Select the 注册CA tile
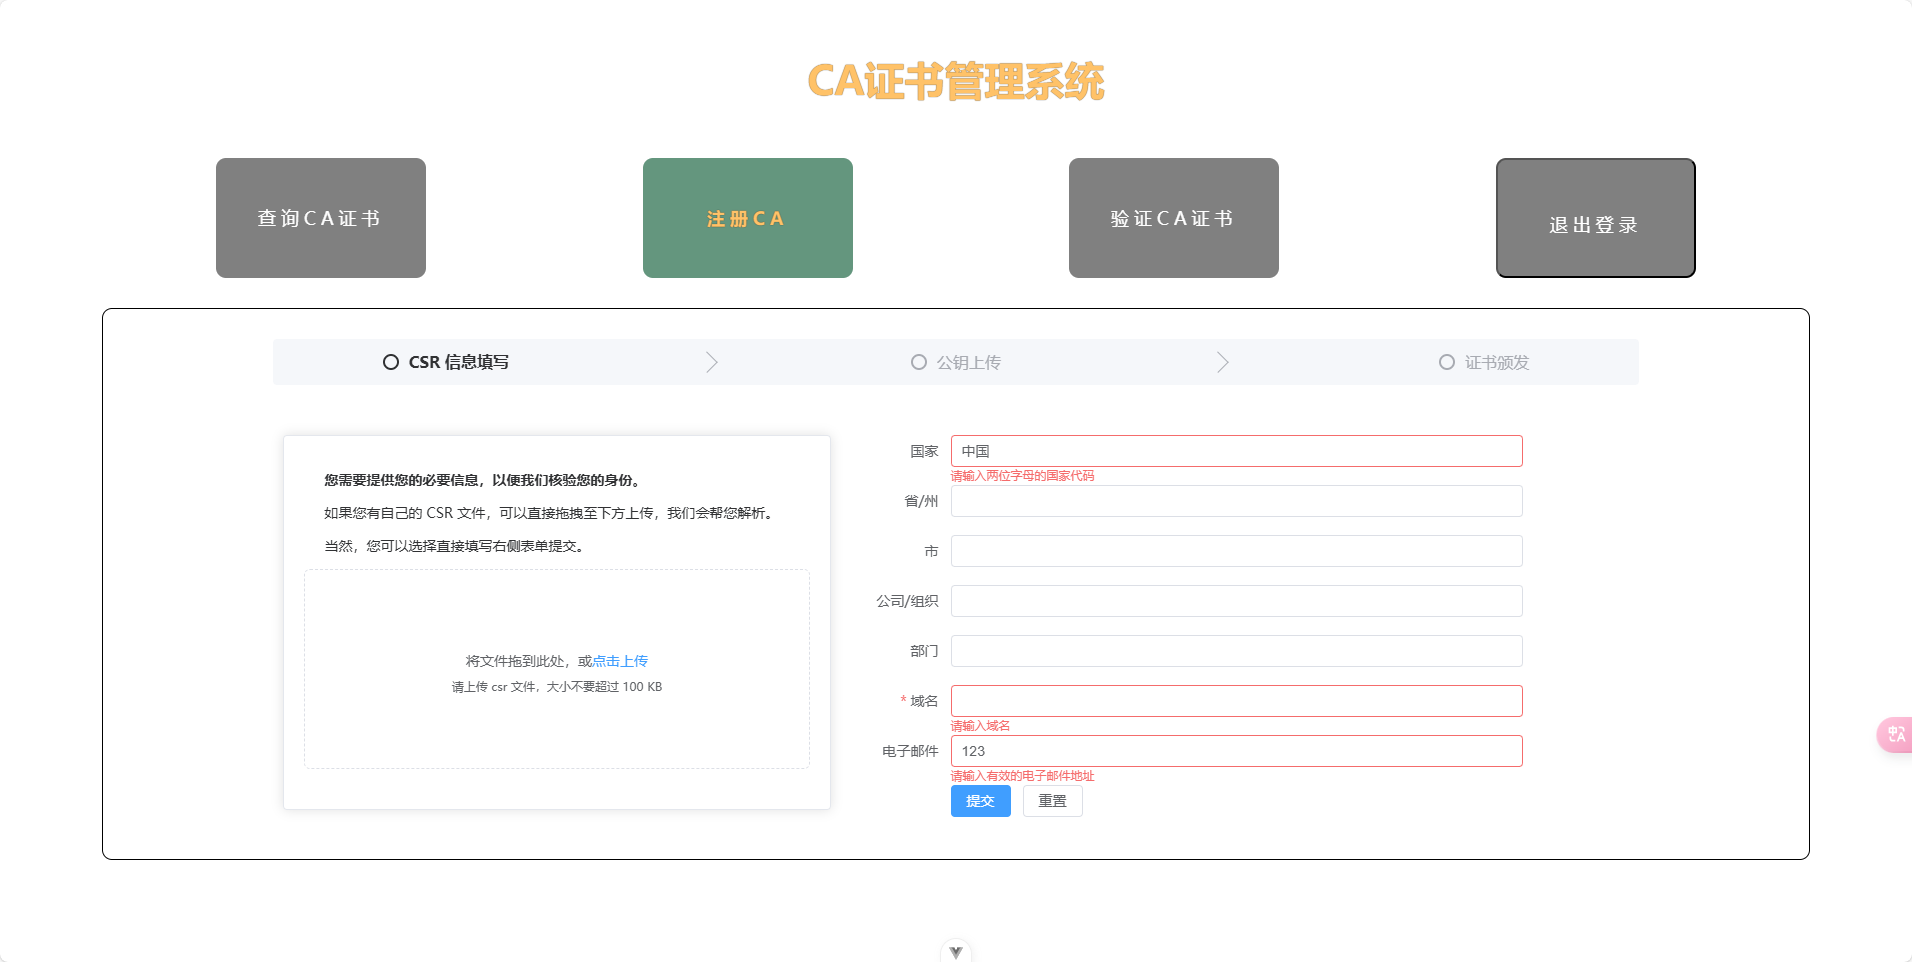The image size is (1912, 962). pos(748,218)
